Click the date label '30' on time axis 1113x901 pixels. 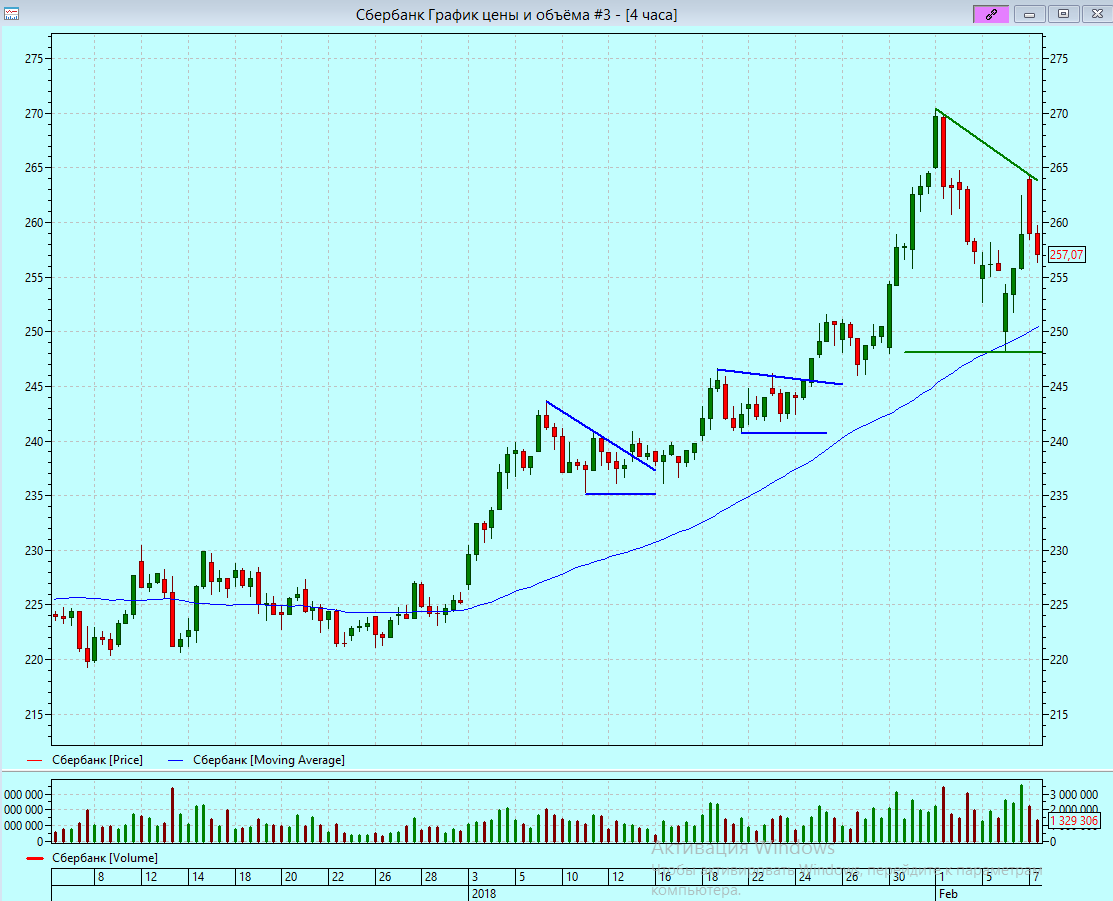pos(899,877)
